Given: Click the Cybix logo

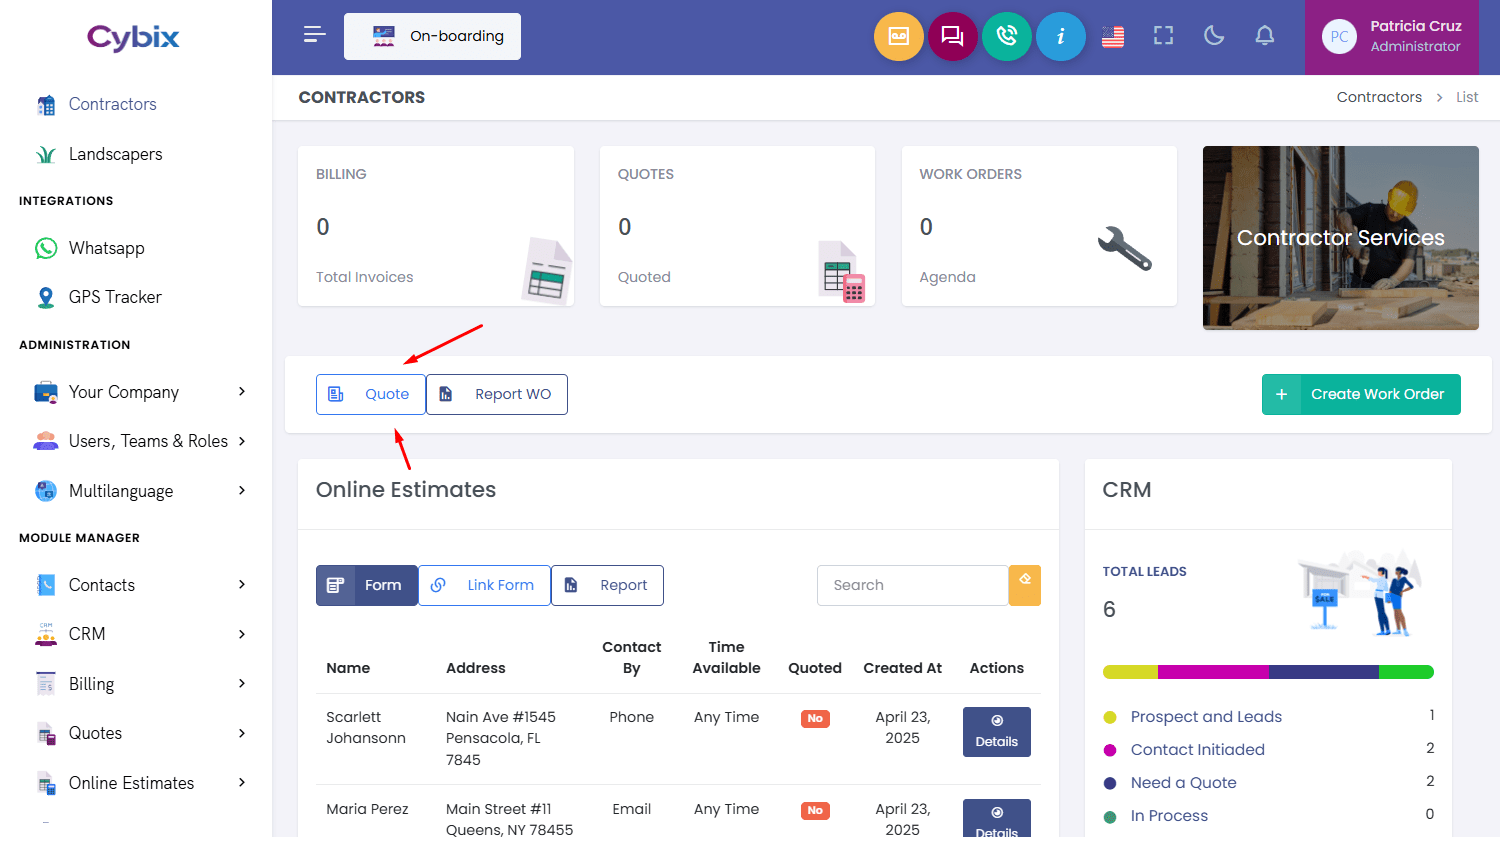Looking at the screenshot, I should [133, 38].
